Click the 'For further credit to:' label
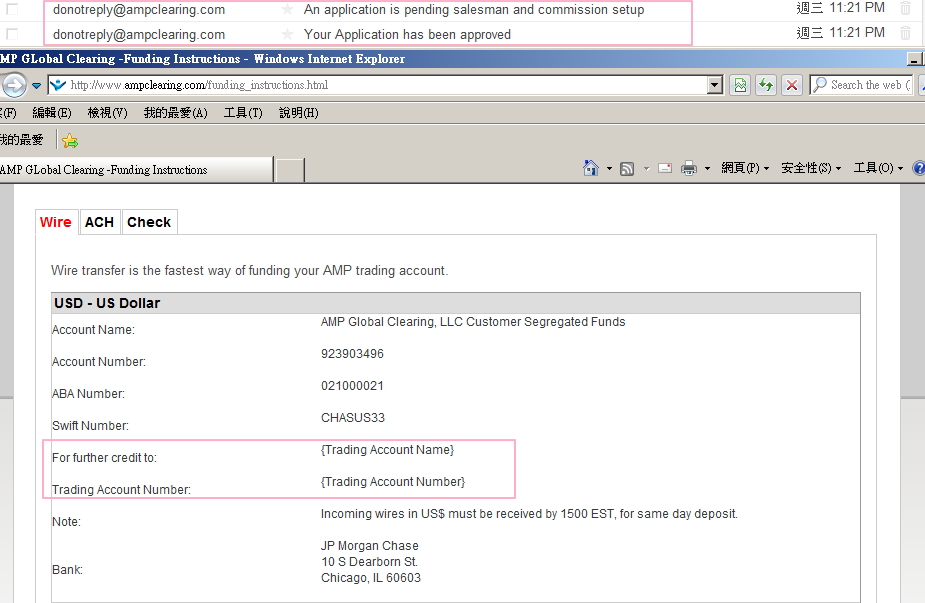 click(104, 458)
